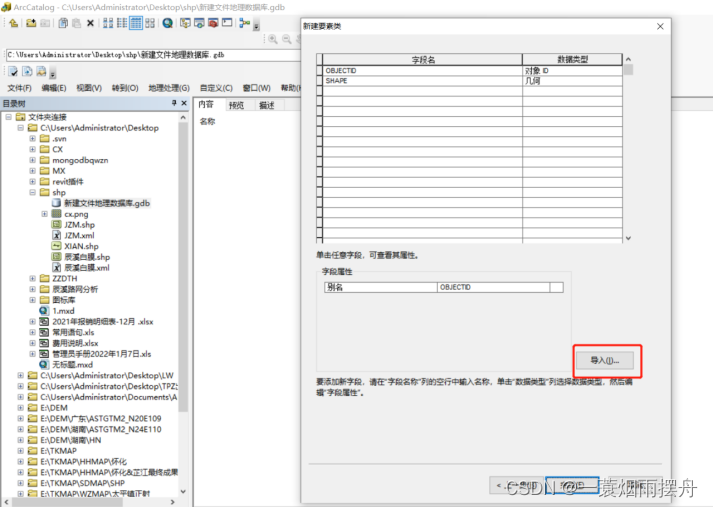Click the Import Metadata icon
Viewport: 713px width, 507px height.
tap(41, 71)
